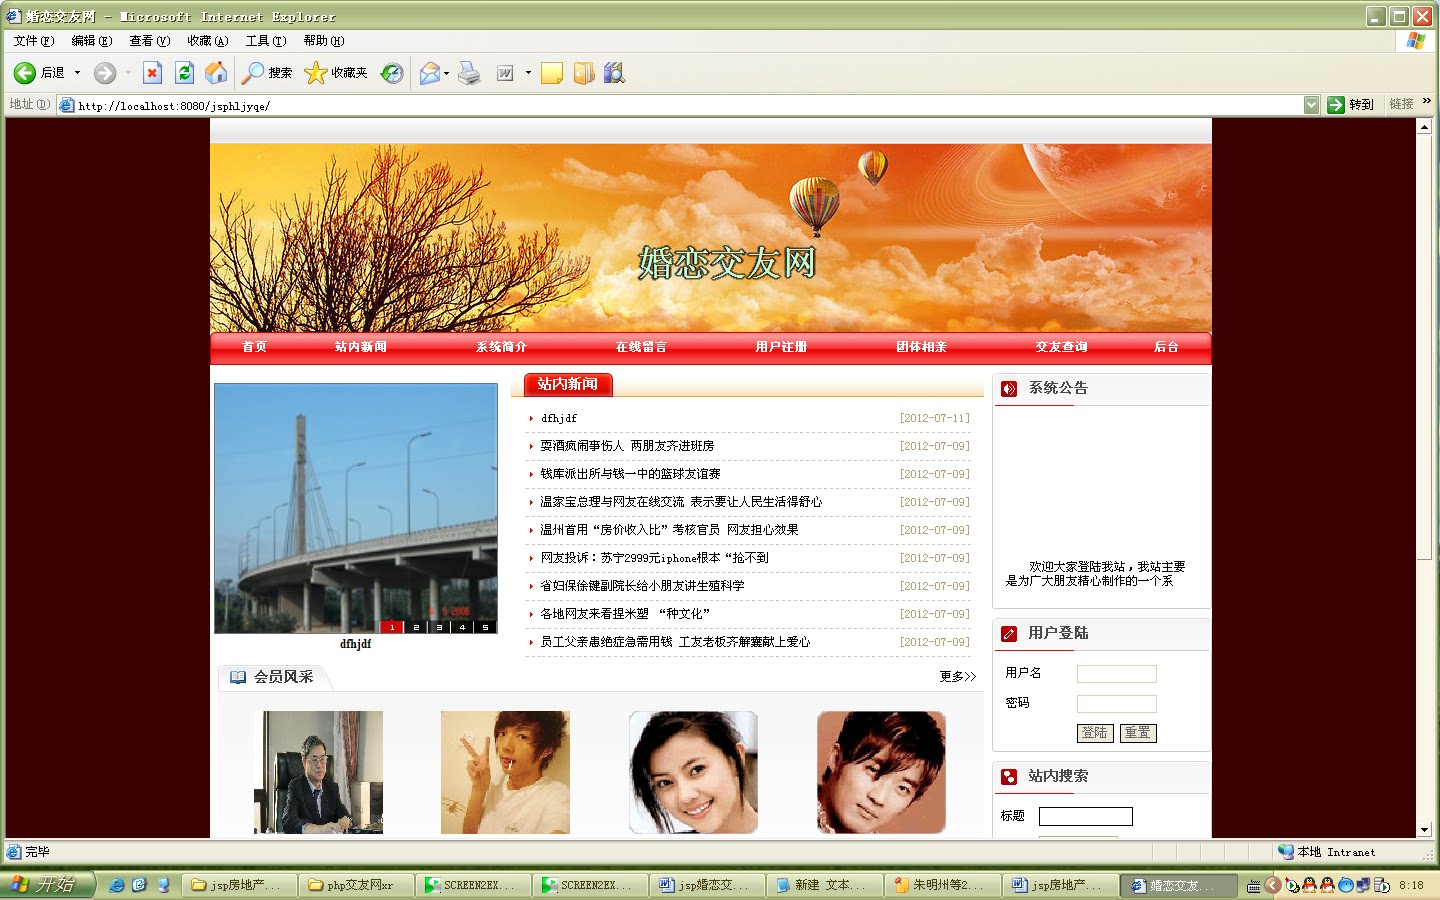Click the Mail icon in the toolbar
1440x900 pixels.
(430, 72)
